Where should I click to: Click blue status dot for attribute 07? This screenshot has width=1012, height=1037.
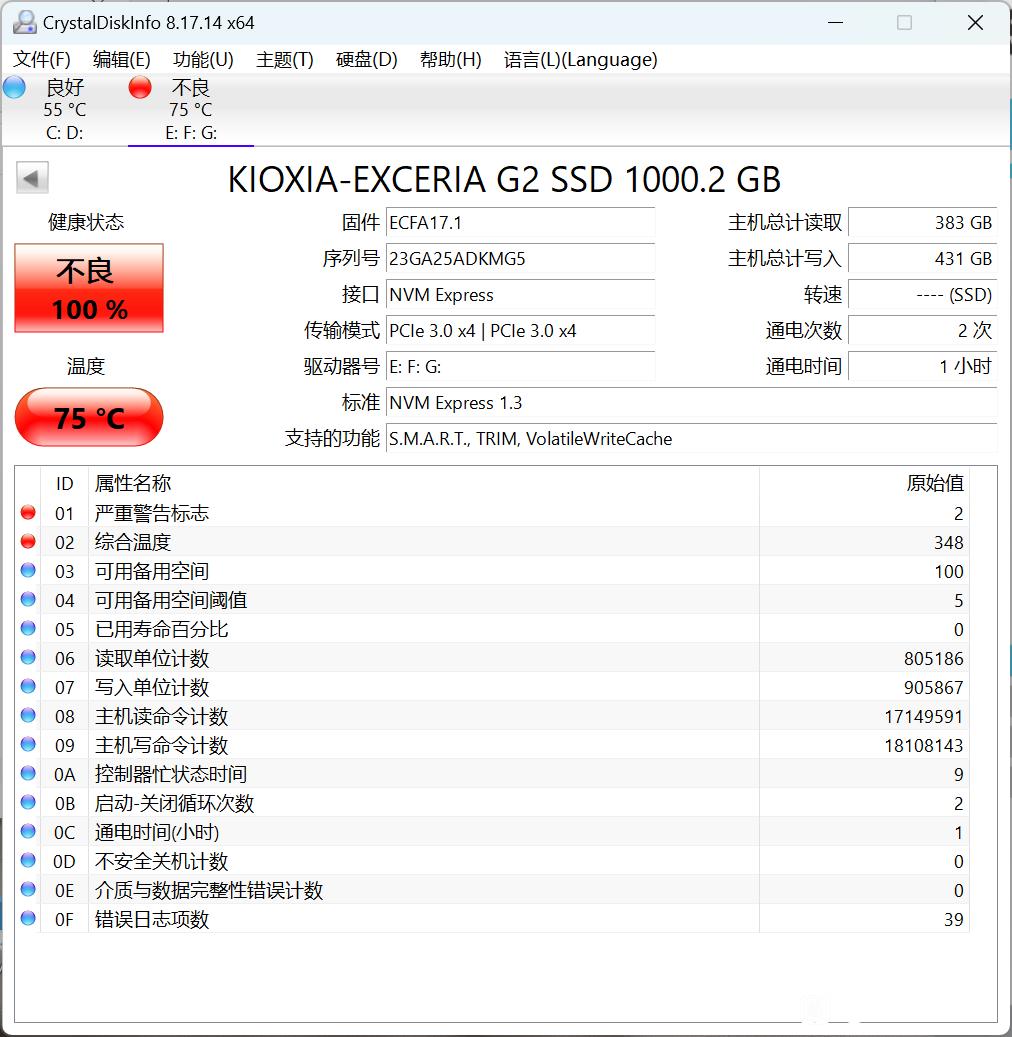point(28,686)
